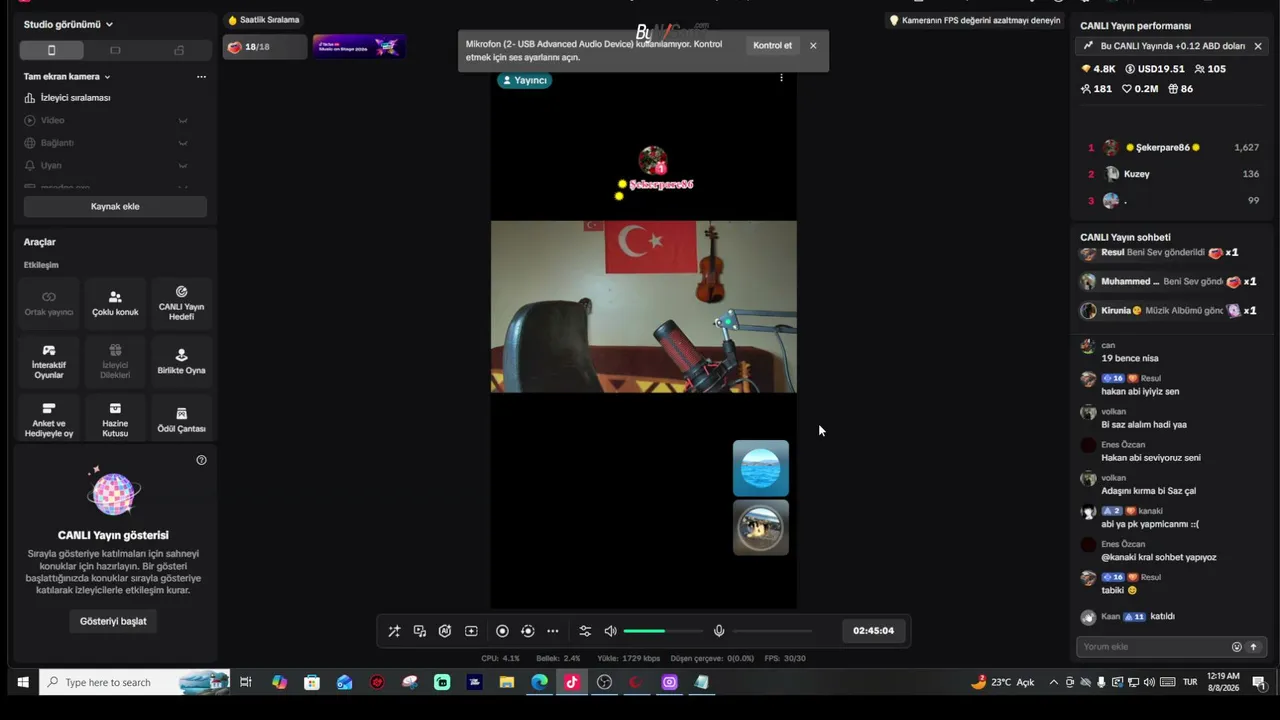Dismiss the microphone notification with X

(813, 45)
